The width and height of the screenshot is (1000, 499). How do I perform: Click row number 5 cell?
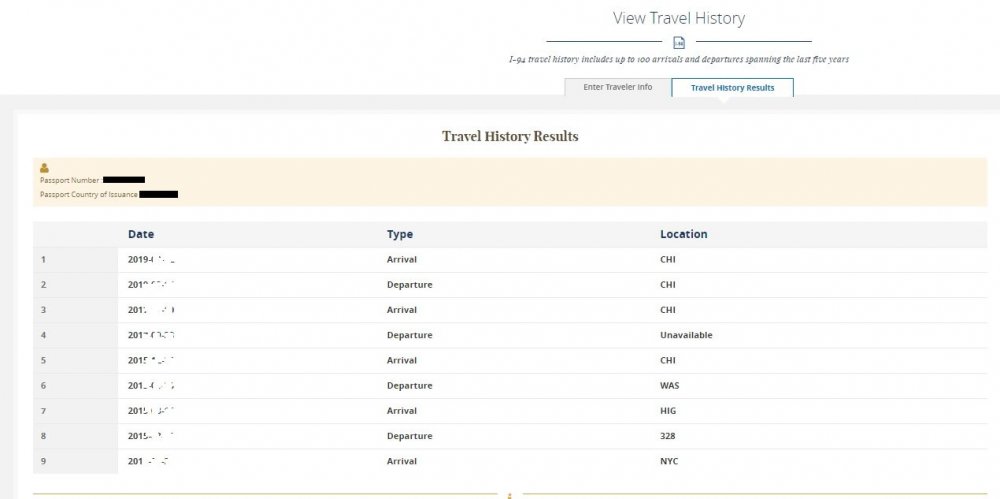tap(75, 361)
